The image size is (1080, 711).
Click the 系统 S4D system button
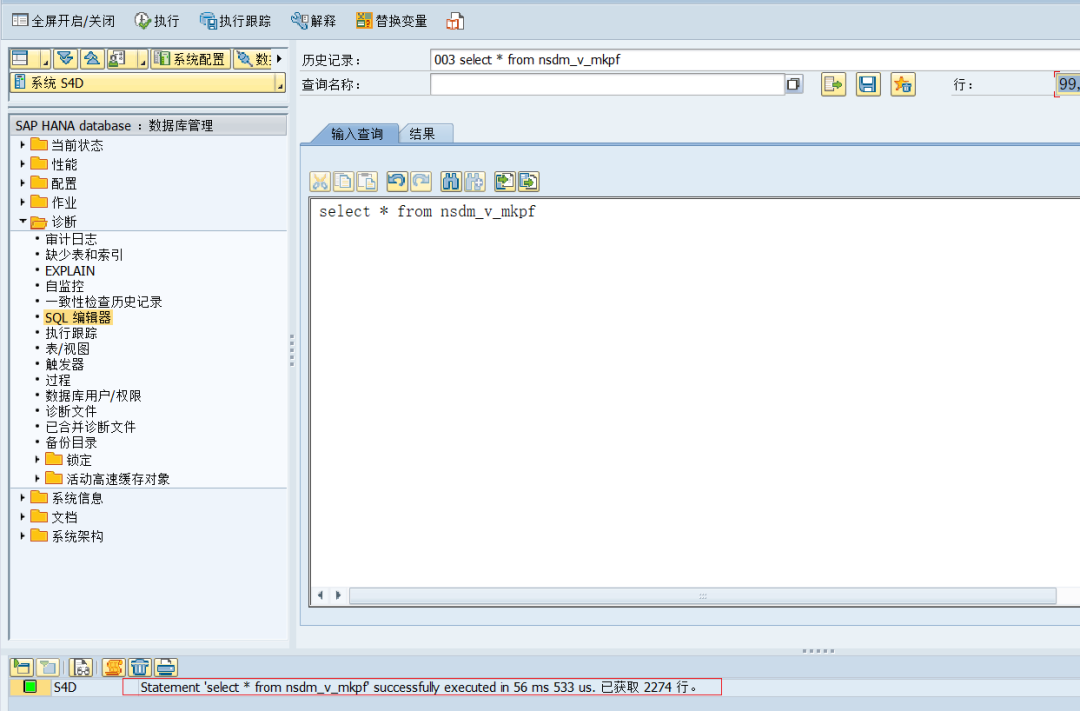(143, 83)
